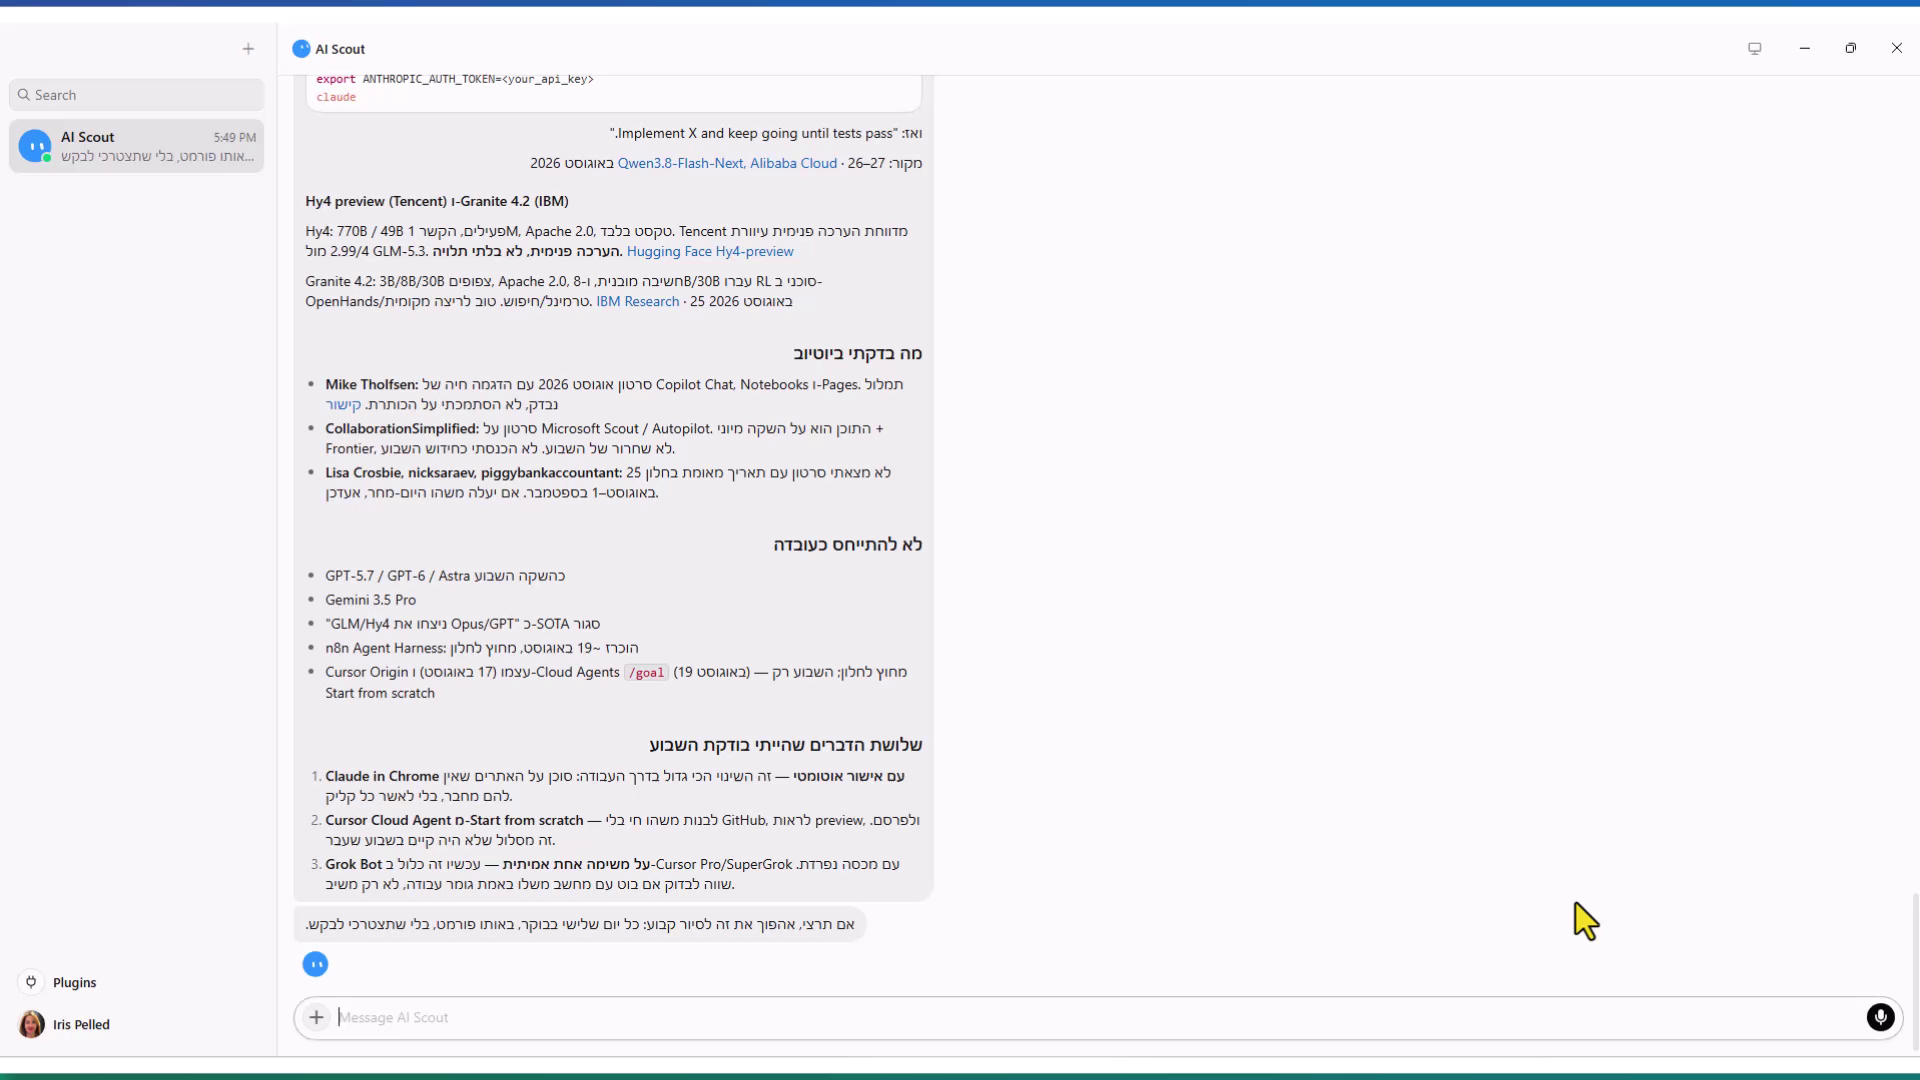Click the Gemini 3.5 Pro bullet
The height and width of the screenshot is (1080, 1920).
pos(370,600)
